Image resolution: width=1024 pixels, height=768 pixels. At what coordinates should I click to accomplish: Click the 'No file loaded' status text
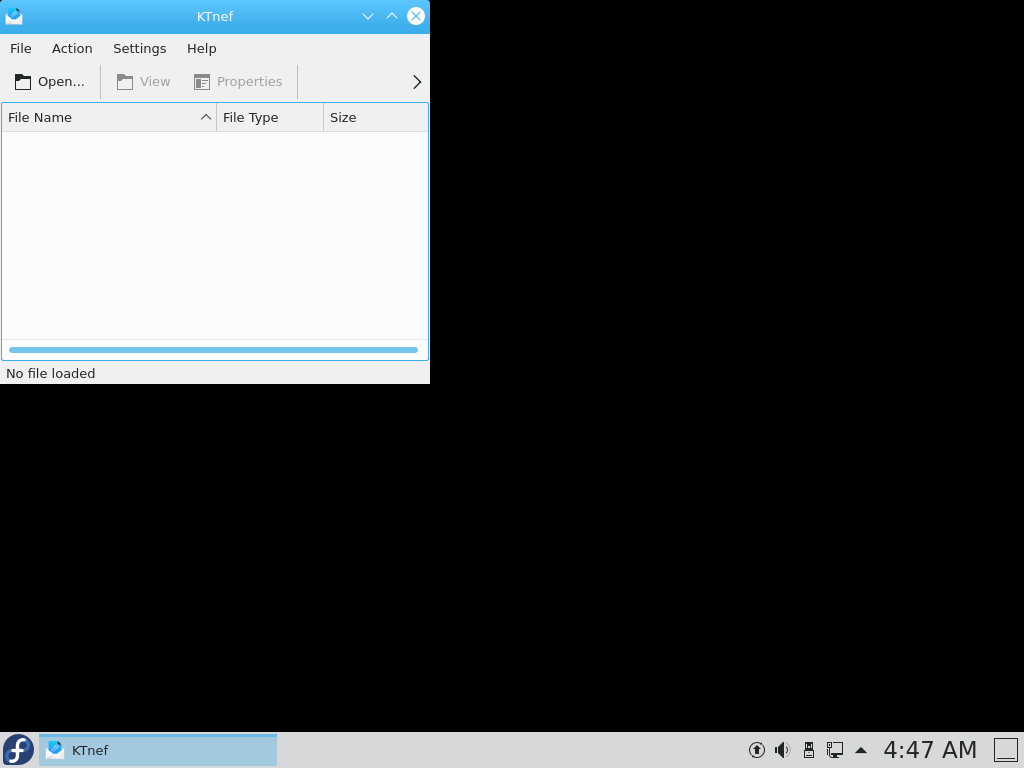[51, 374]
